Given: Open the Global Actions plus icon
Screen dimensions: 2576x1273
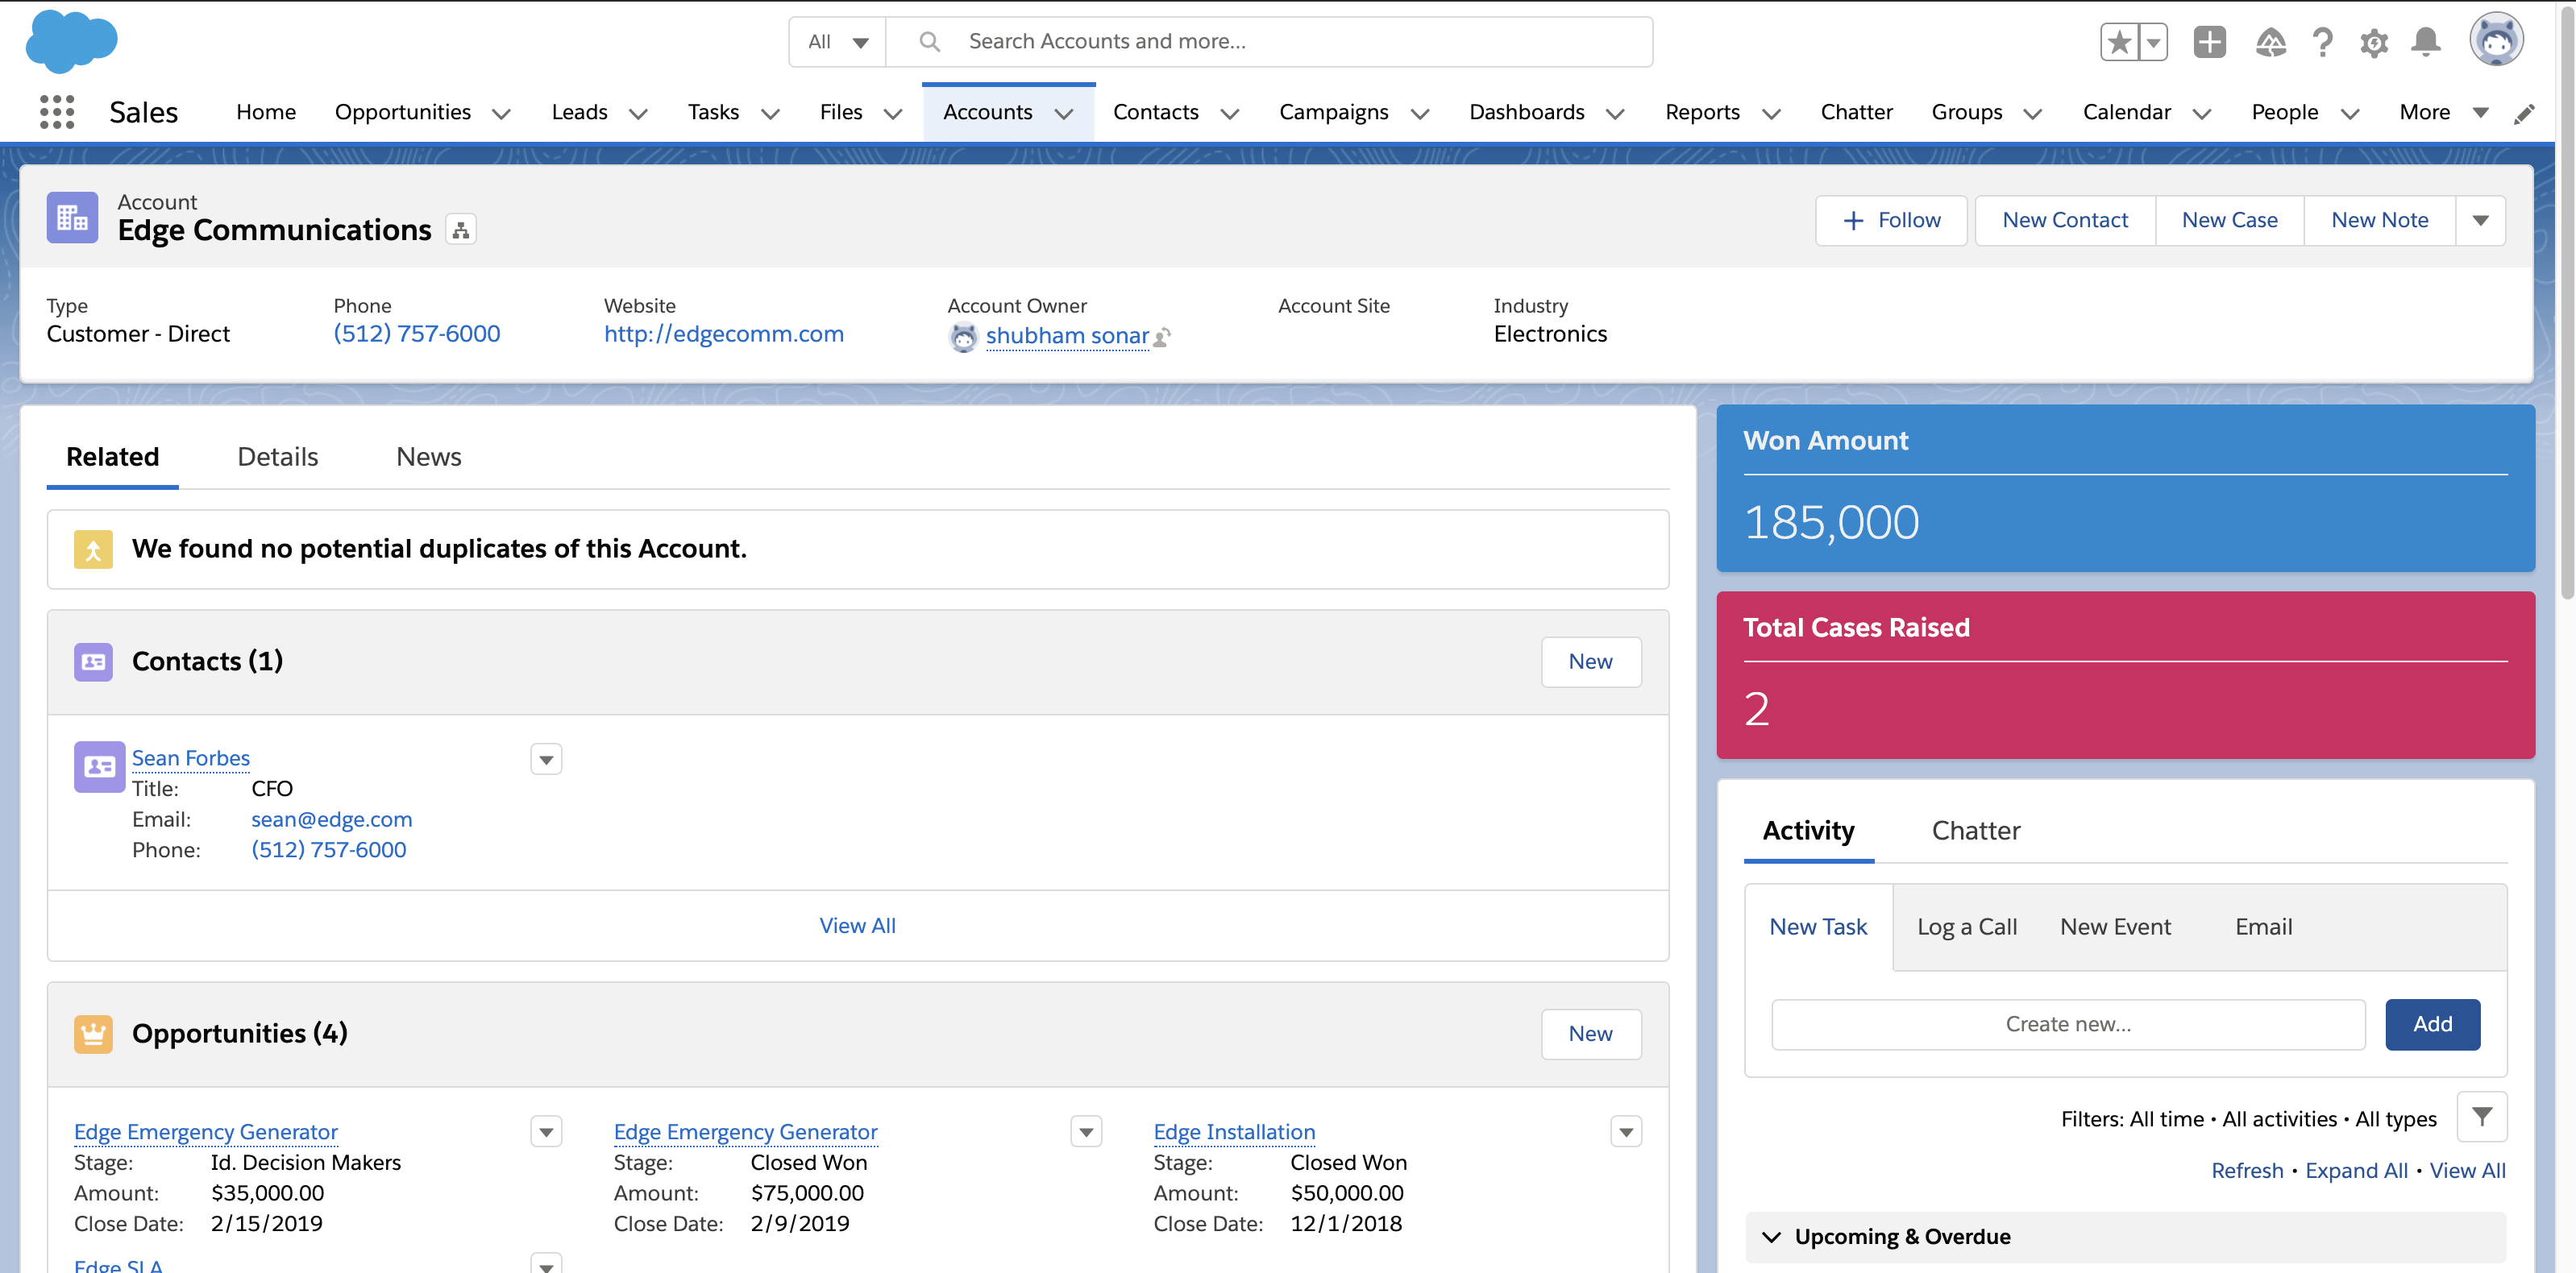Looking at the screenshot, I should click(x=2210, y=42).
